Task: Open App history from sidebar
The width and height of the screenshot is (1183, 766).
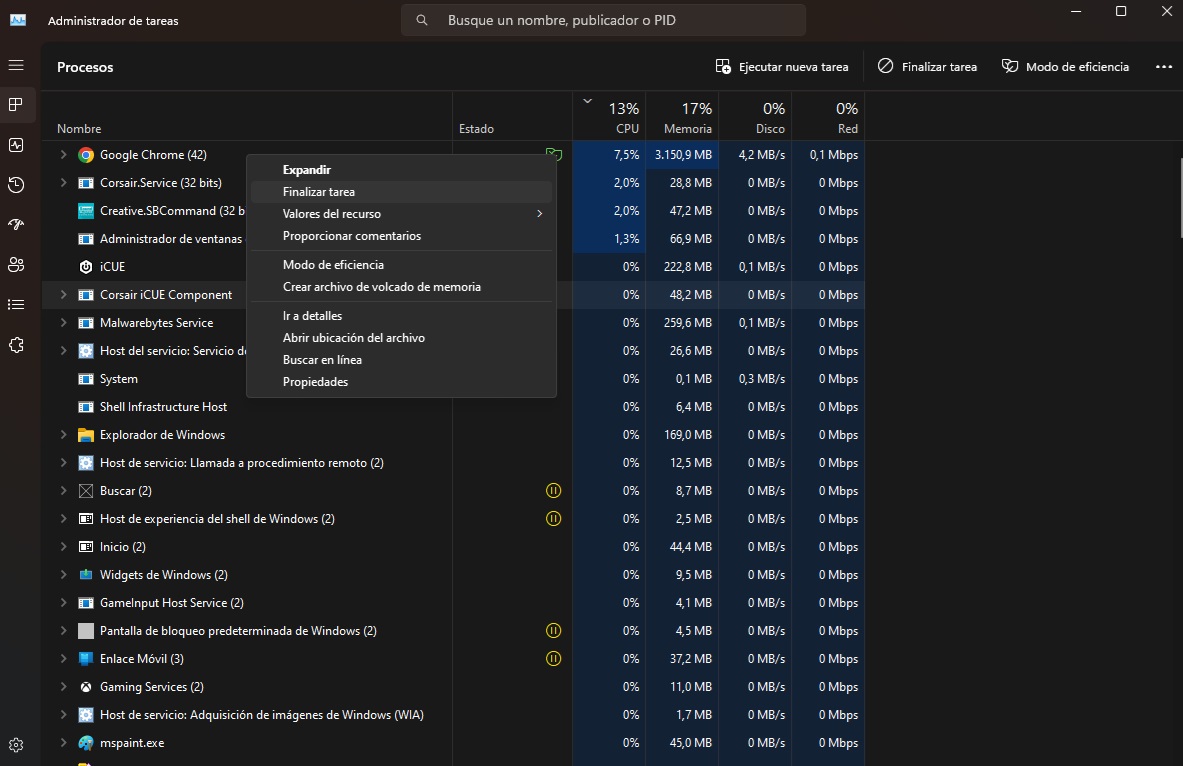Action: click(16, 185)
